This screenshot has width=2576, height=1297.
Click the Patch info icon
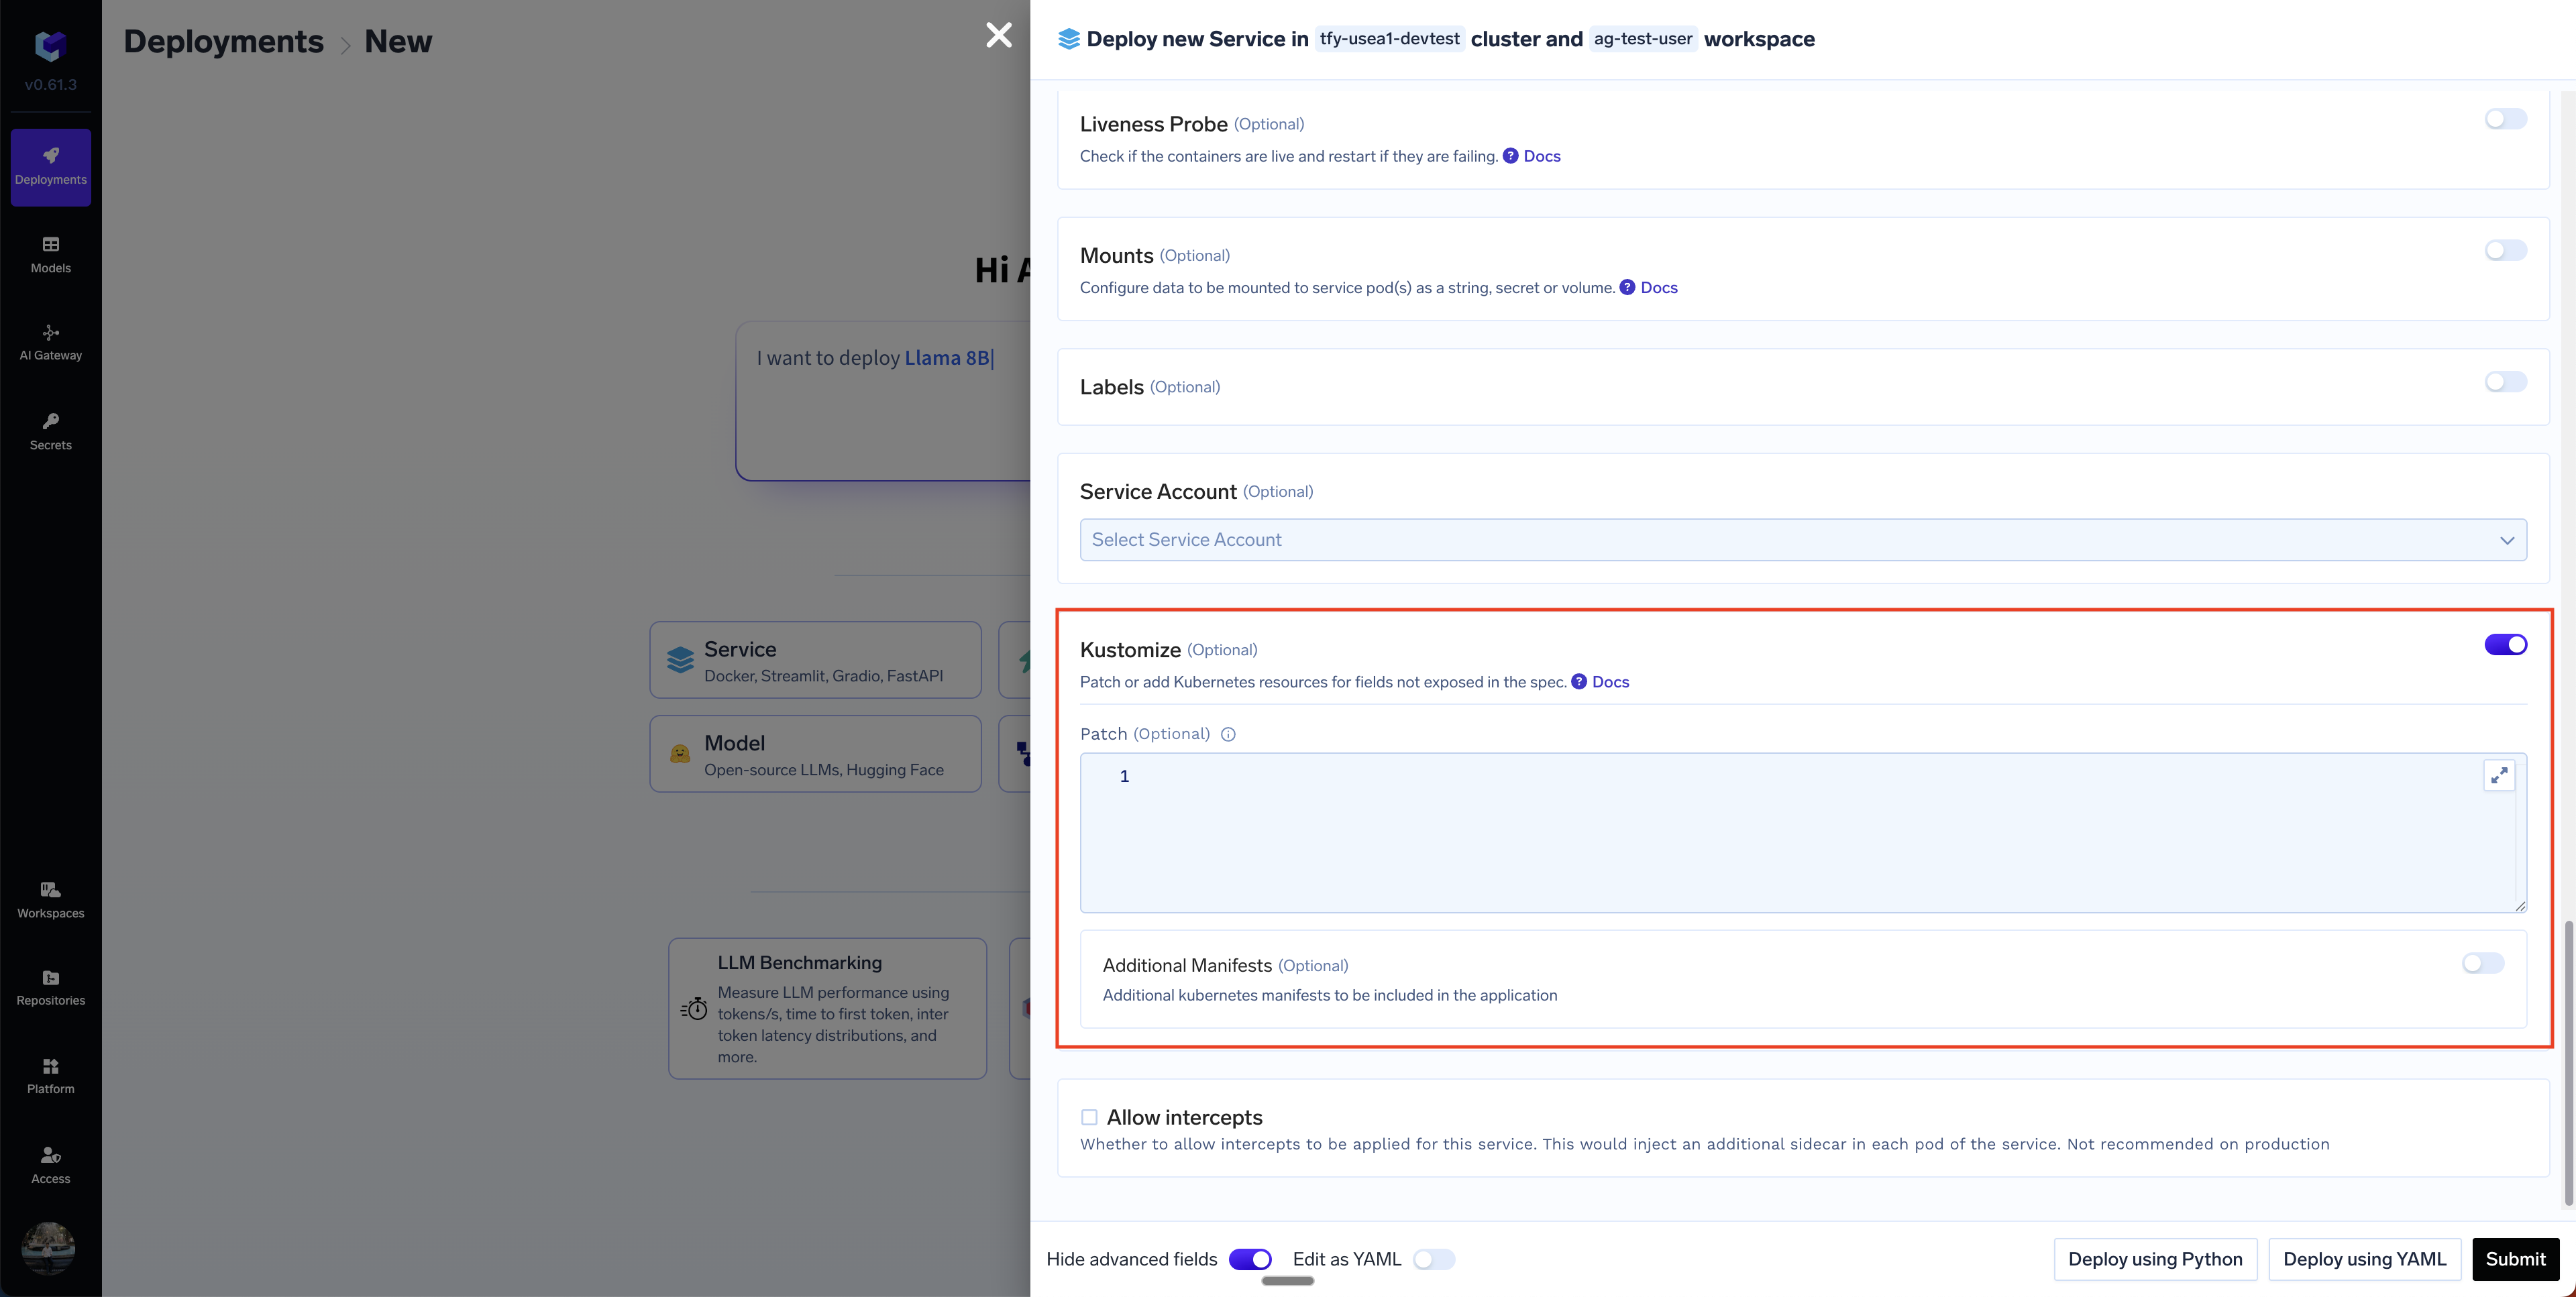click(x=1228, y=734)
